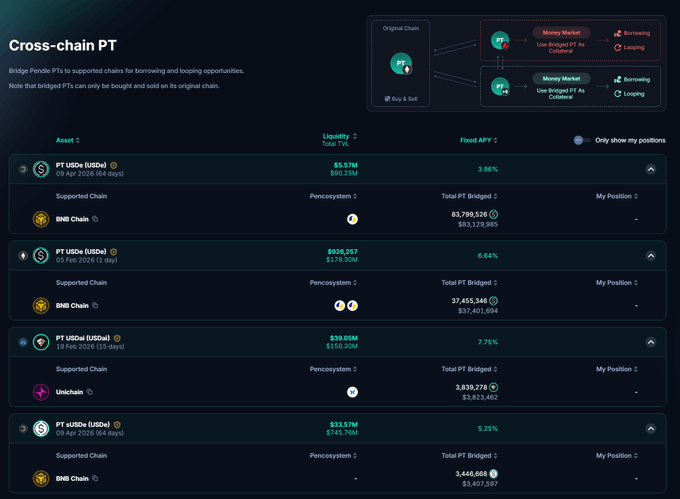680x499 pixels.
Task: Sort the table by Fixed APY
Action: click(478, 140)
